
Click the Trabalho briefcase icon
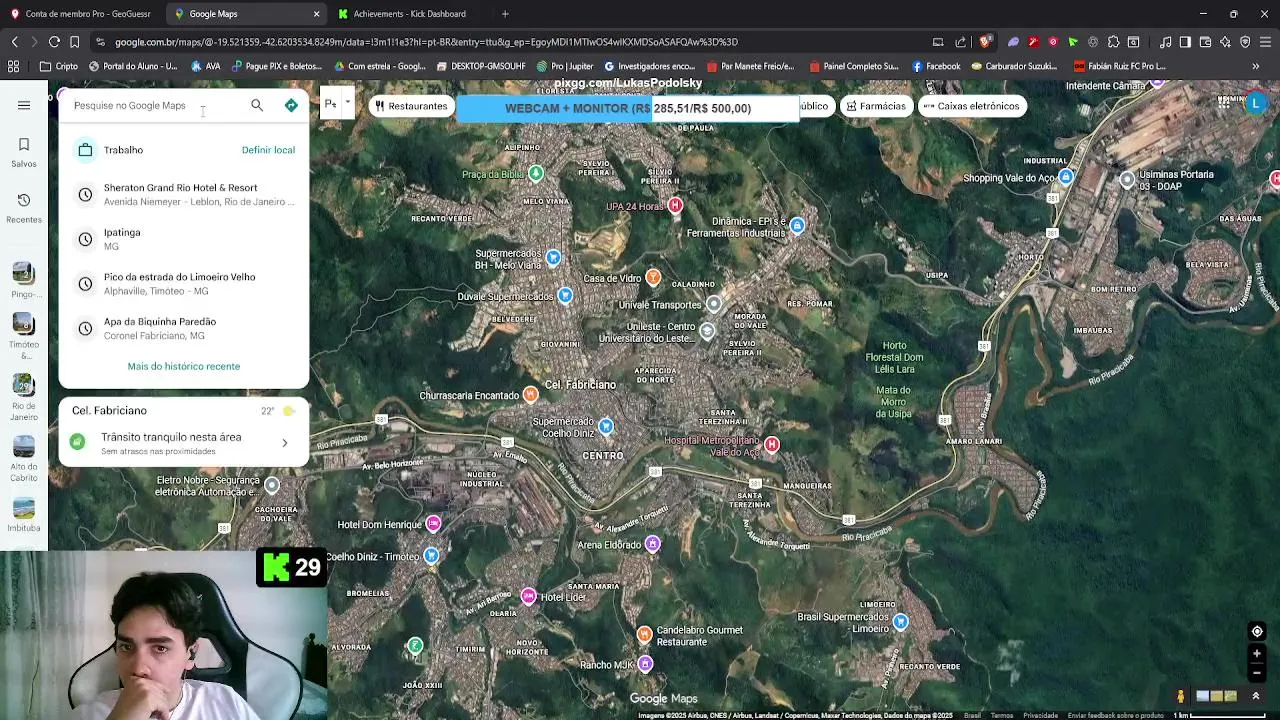[x=85, y=150]
